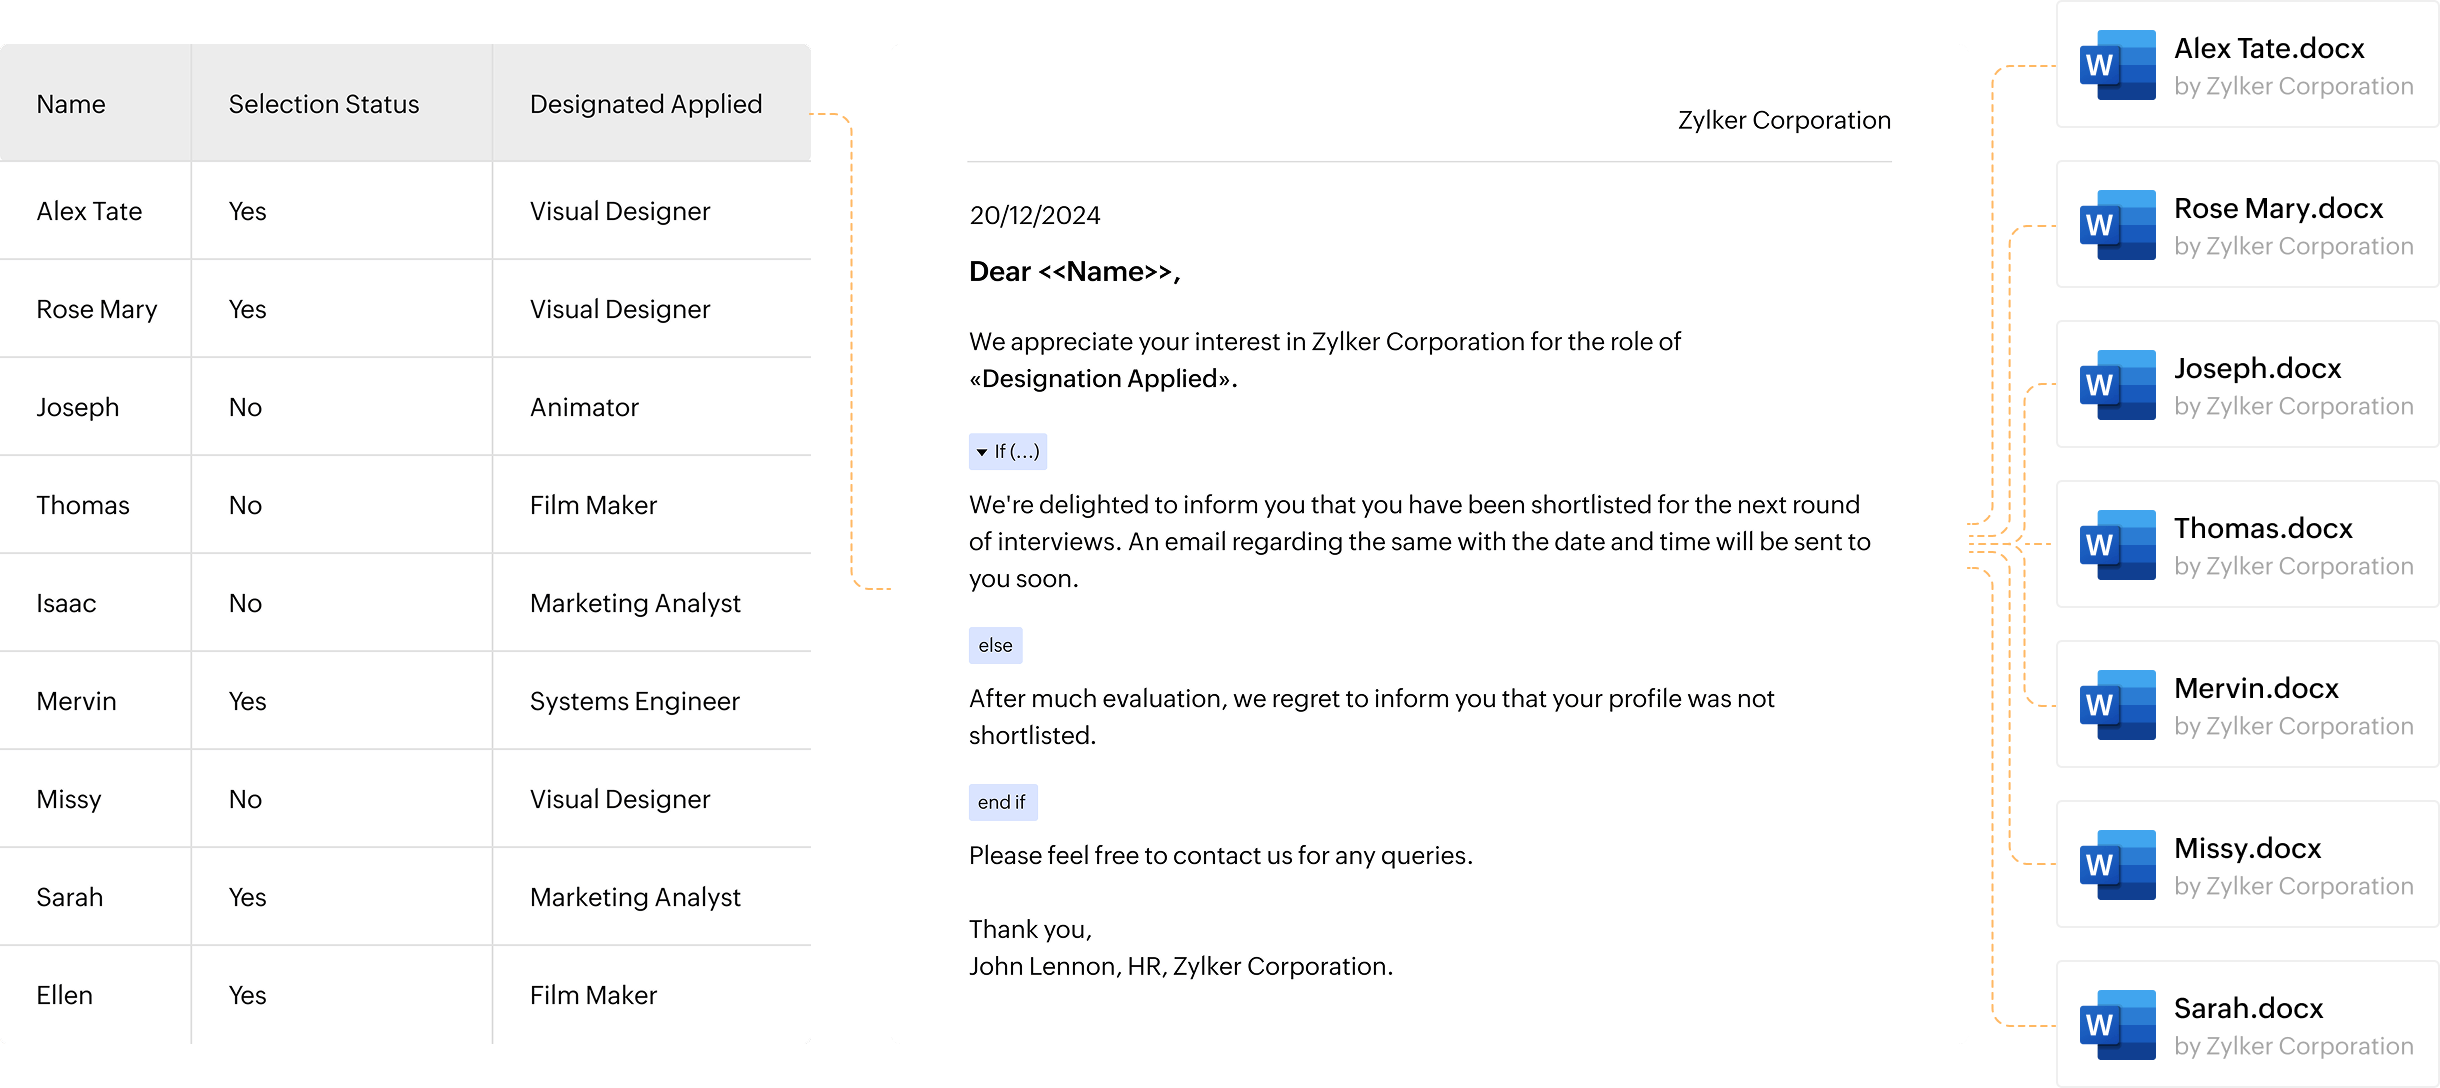
Task: Open the Sarah.docx file title
Action: point(2248,1008)
